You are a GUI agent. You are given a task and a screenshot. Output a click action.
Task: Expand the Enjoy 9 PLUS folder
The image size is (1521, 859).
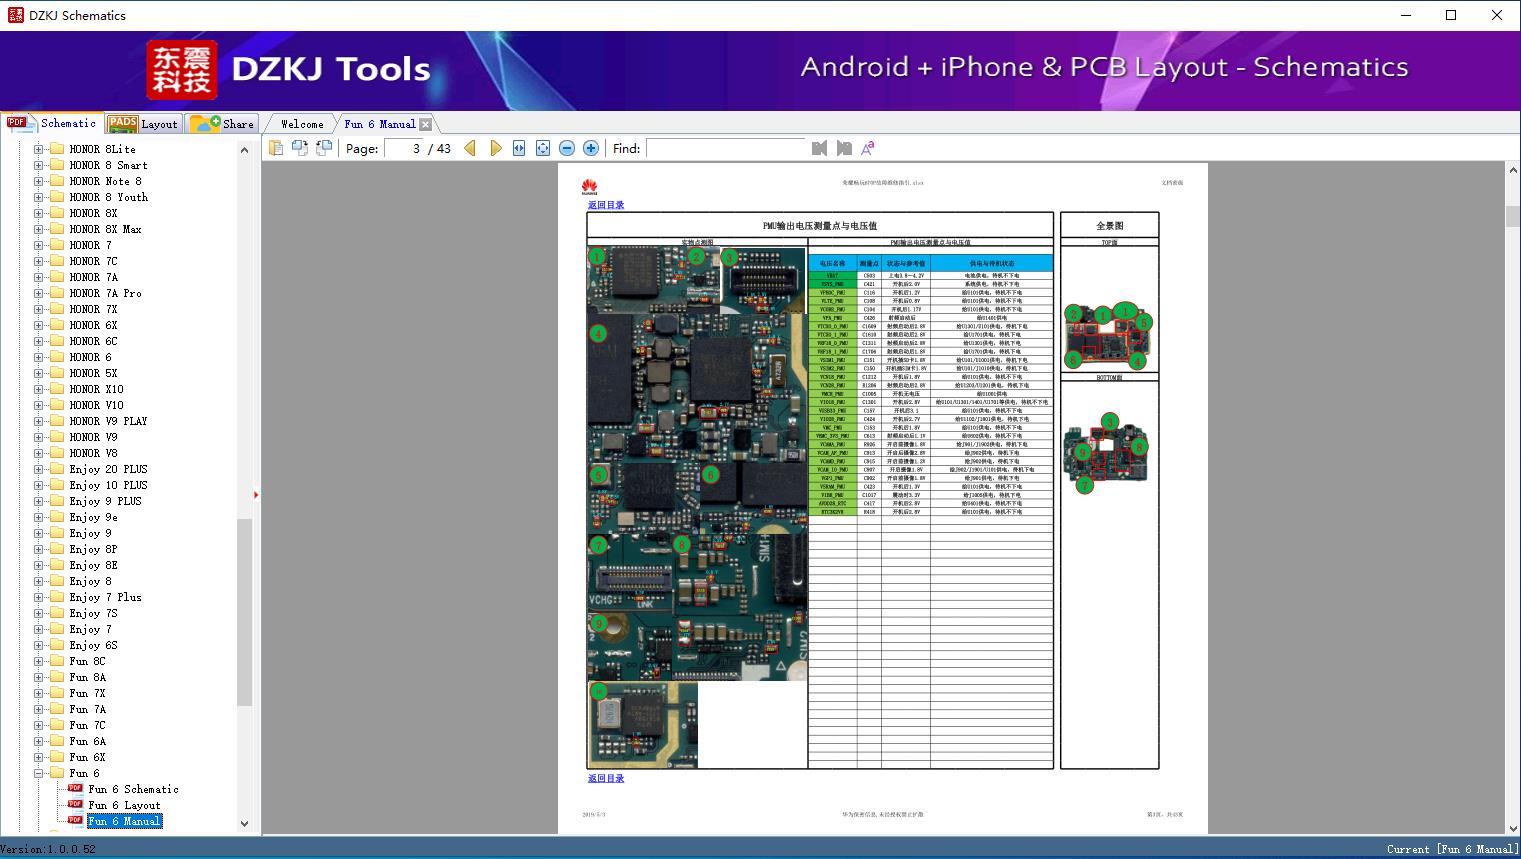tap(39, 501)
